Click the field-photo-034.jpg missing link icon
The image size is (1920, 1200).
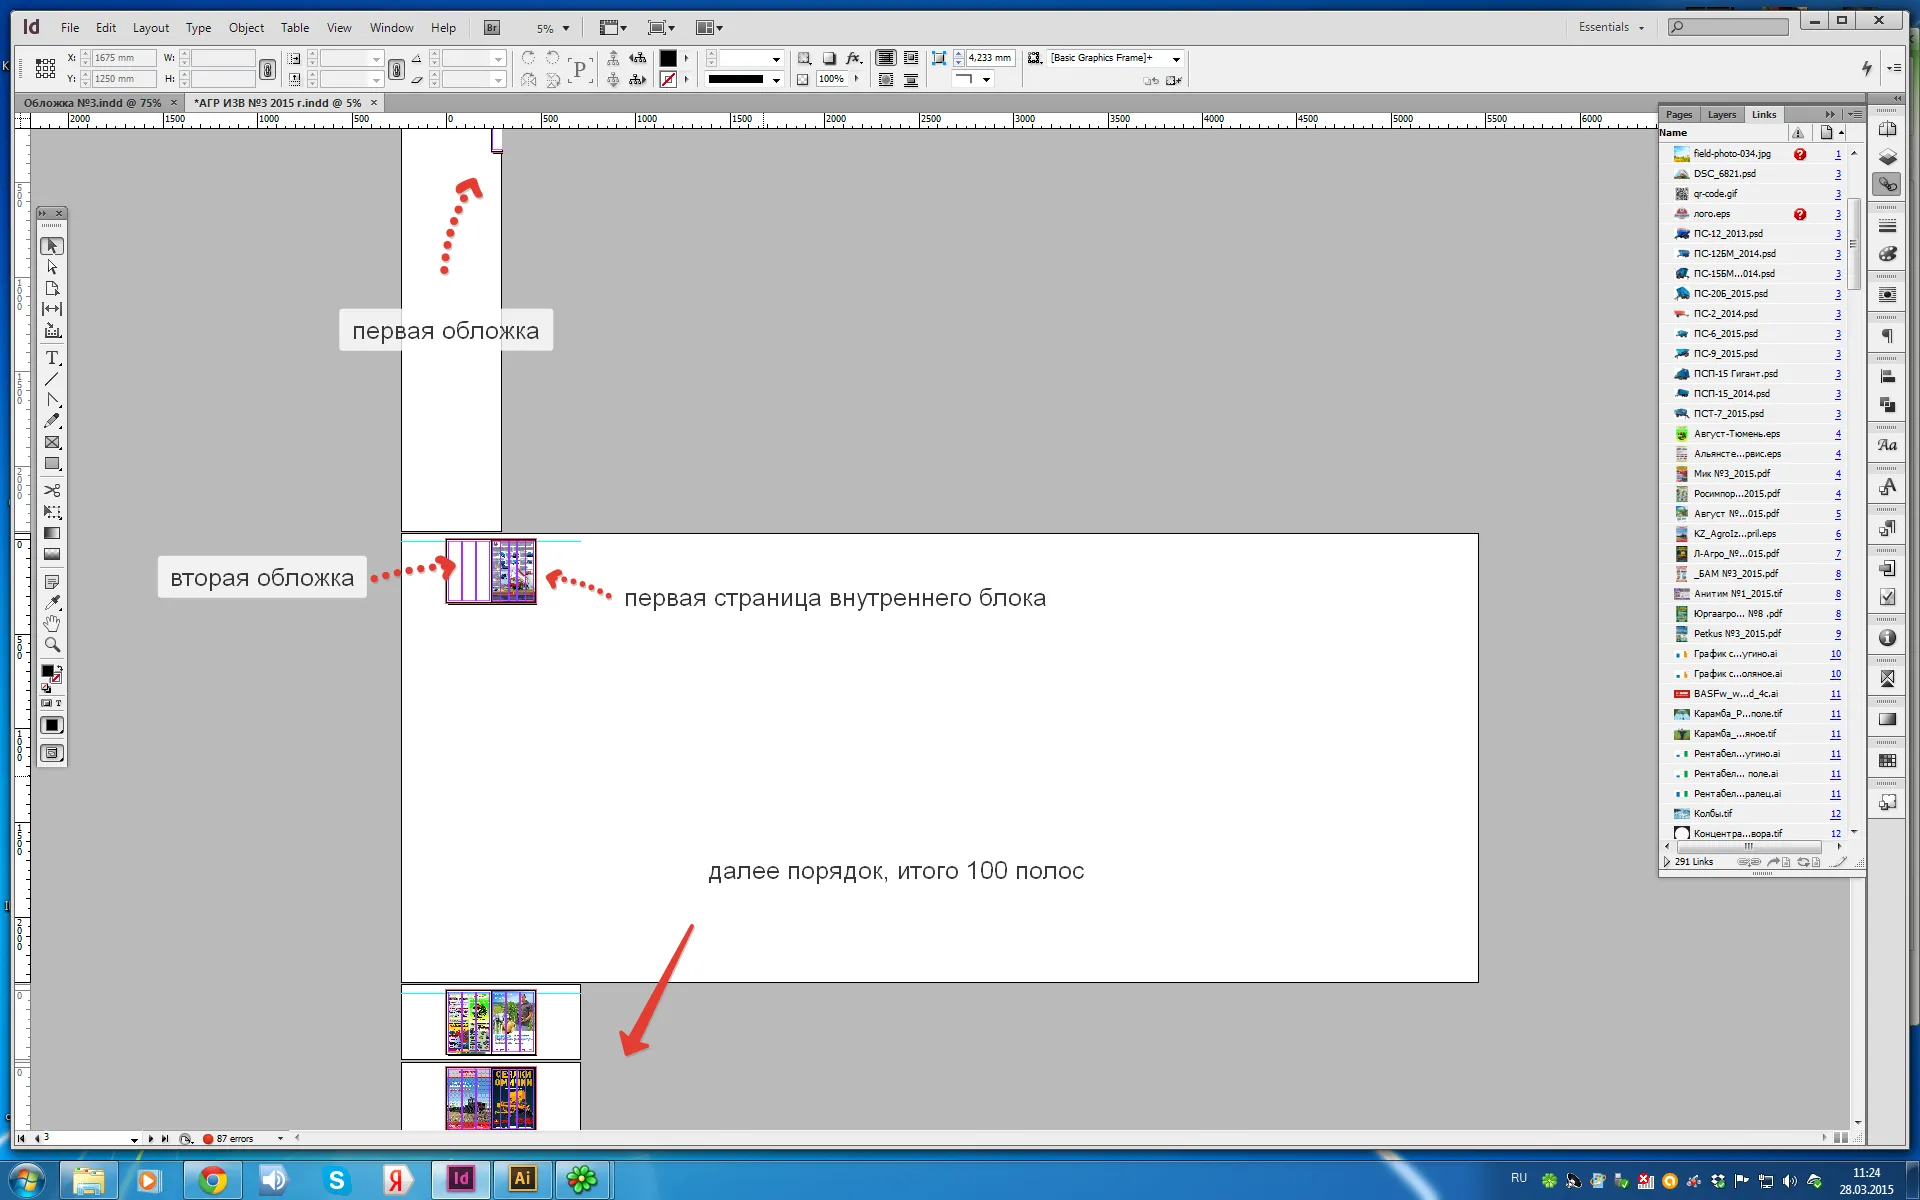click(x=1800, y=153)
